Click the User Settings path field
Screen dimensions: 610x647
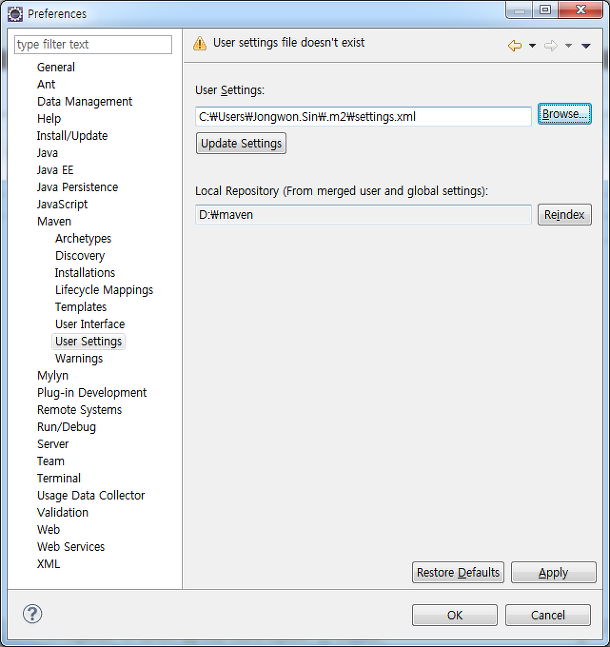pos(363,117)
